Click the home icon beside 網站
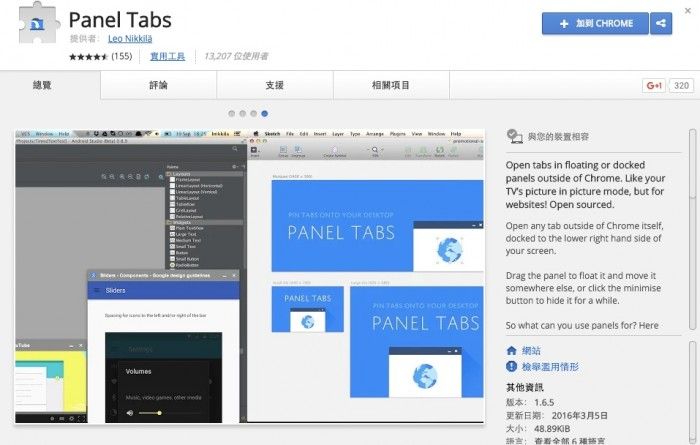700x445 pixels. click(x=512, y=350)
